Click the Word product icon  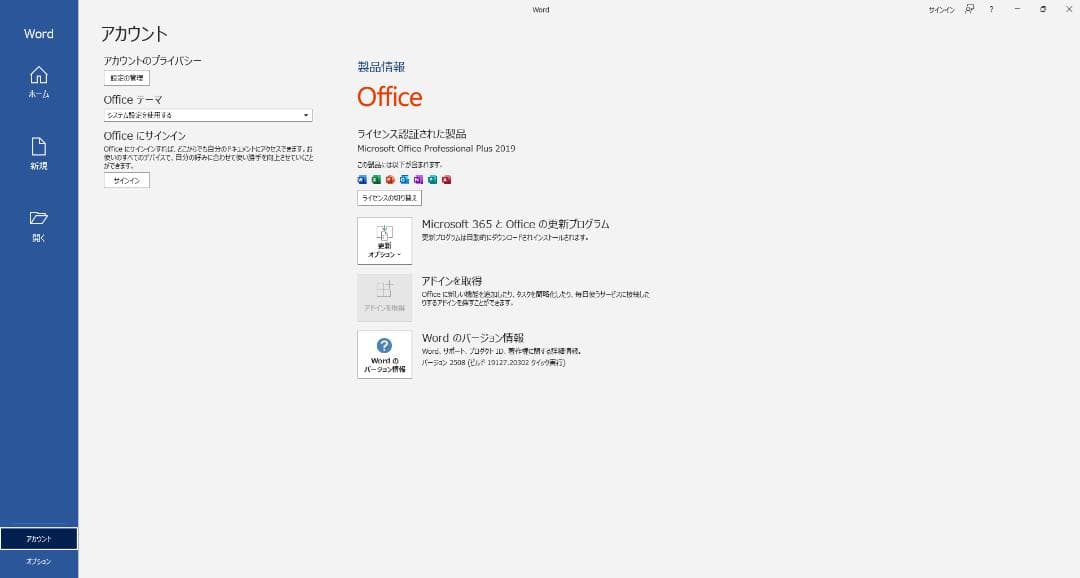tap(363, 179)
